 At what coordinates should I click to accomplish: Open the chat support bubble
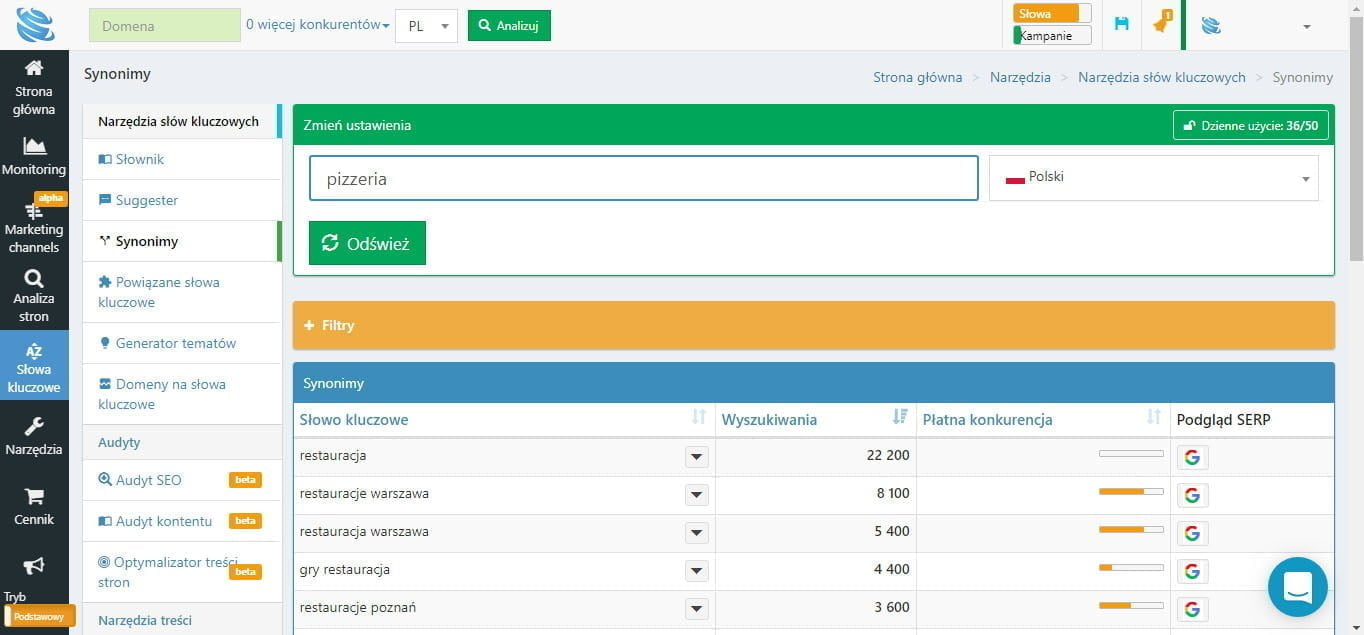coord(1297,587)
